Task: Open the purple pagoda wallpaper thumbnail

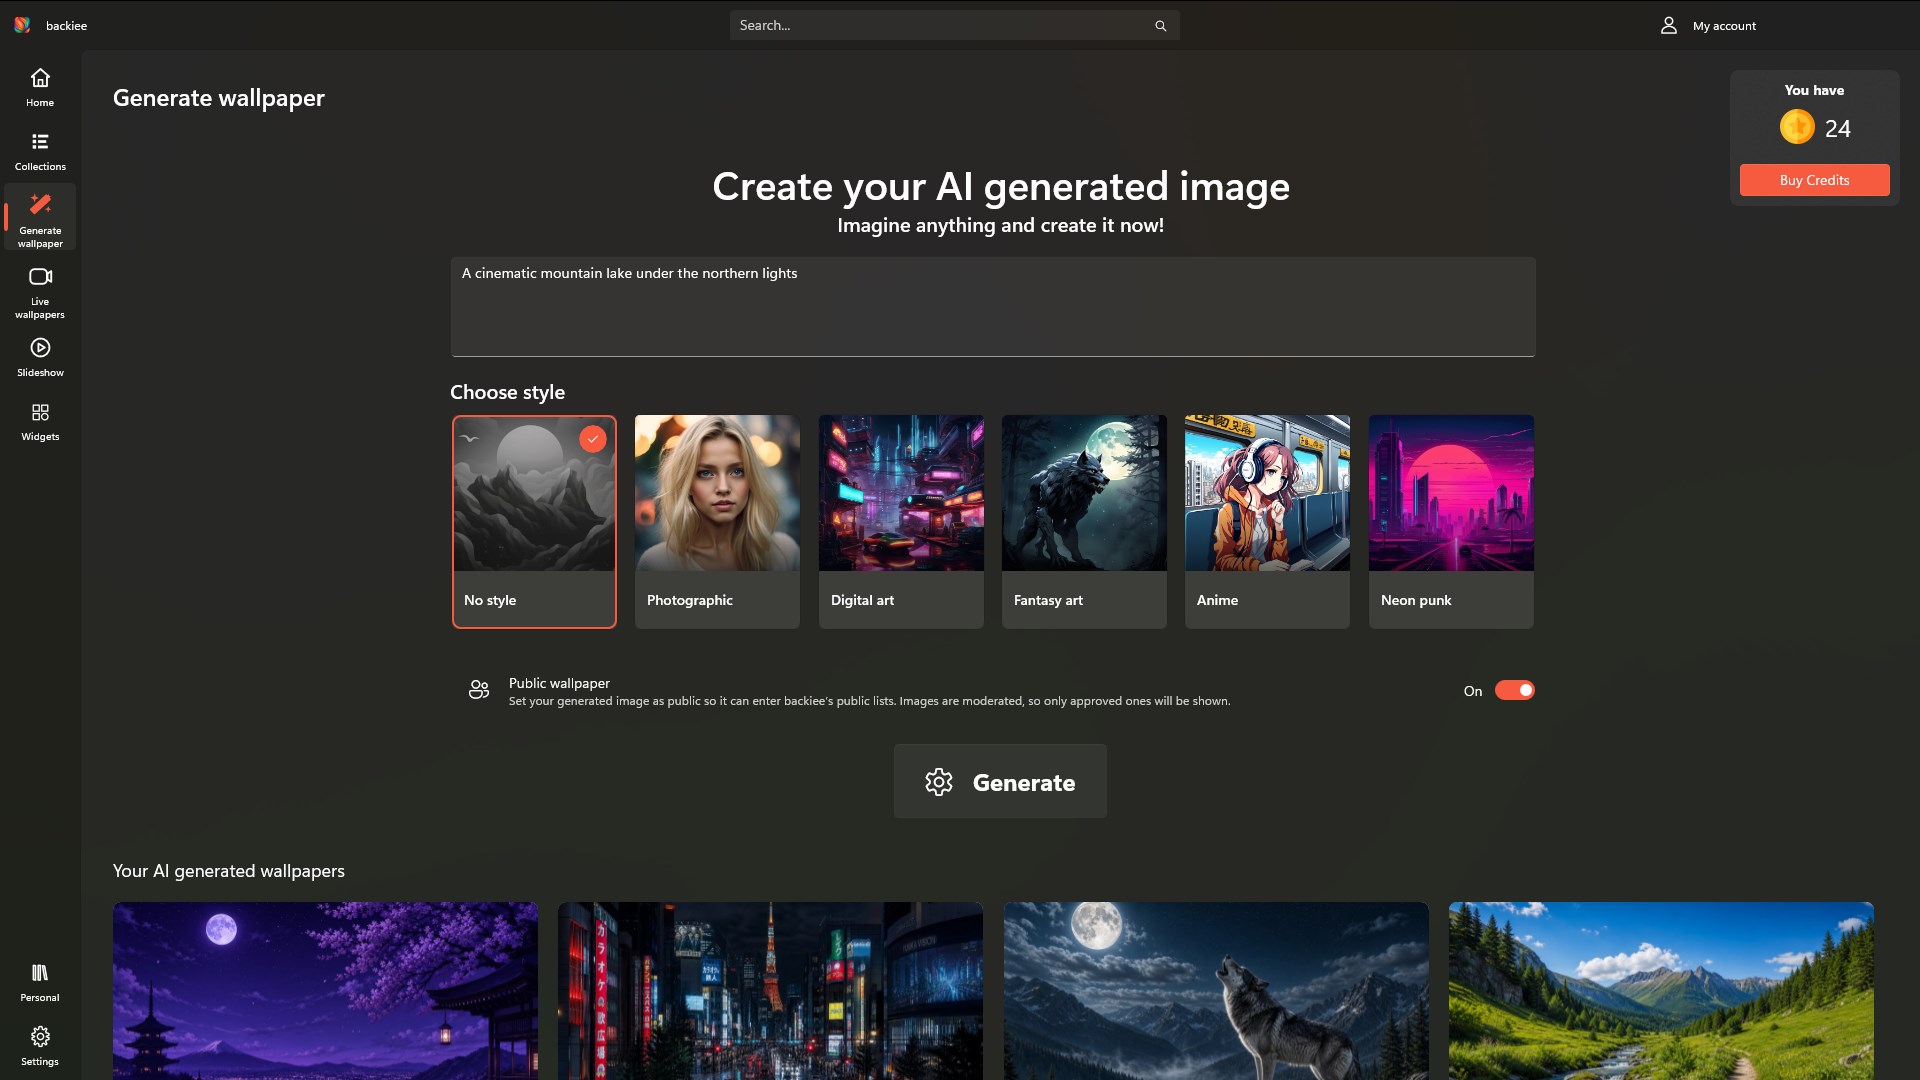Action: point(325,990)
